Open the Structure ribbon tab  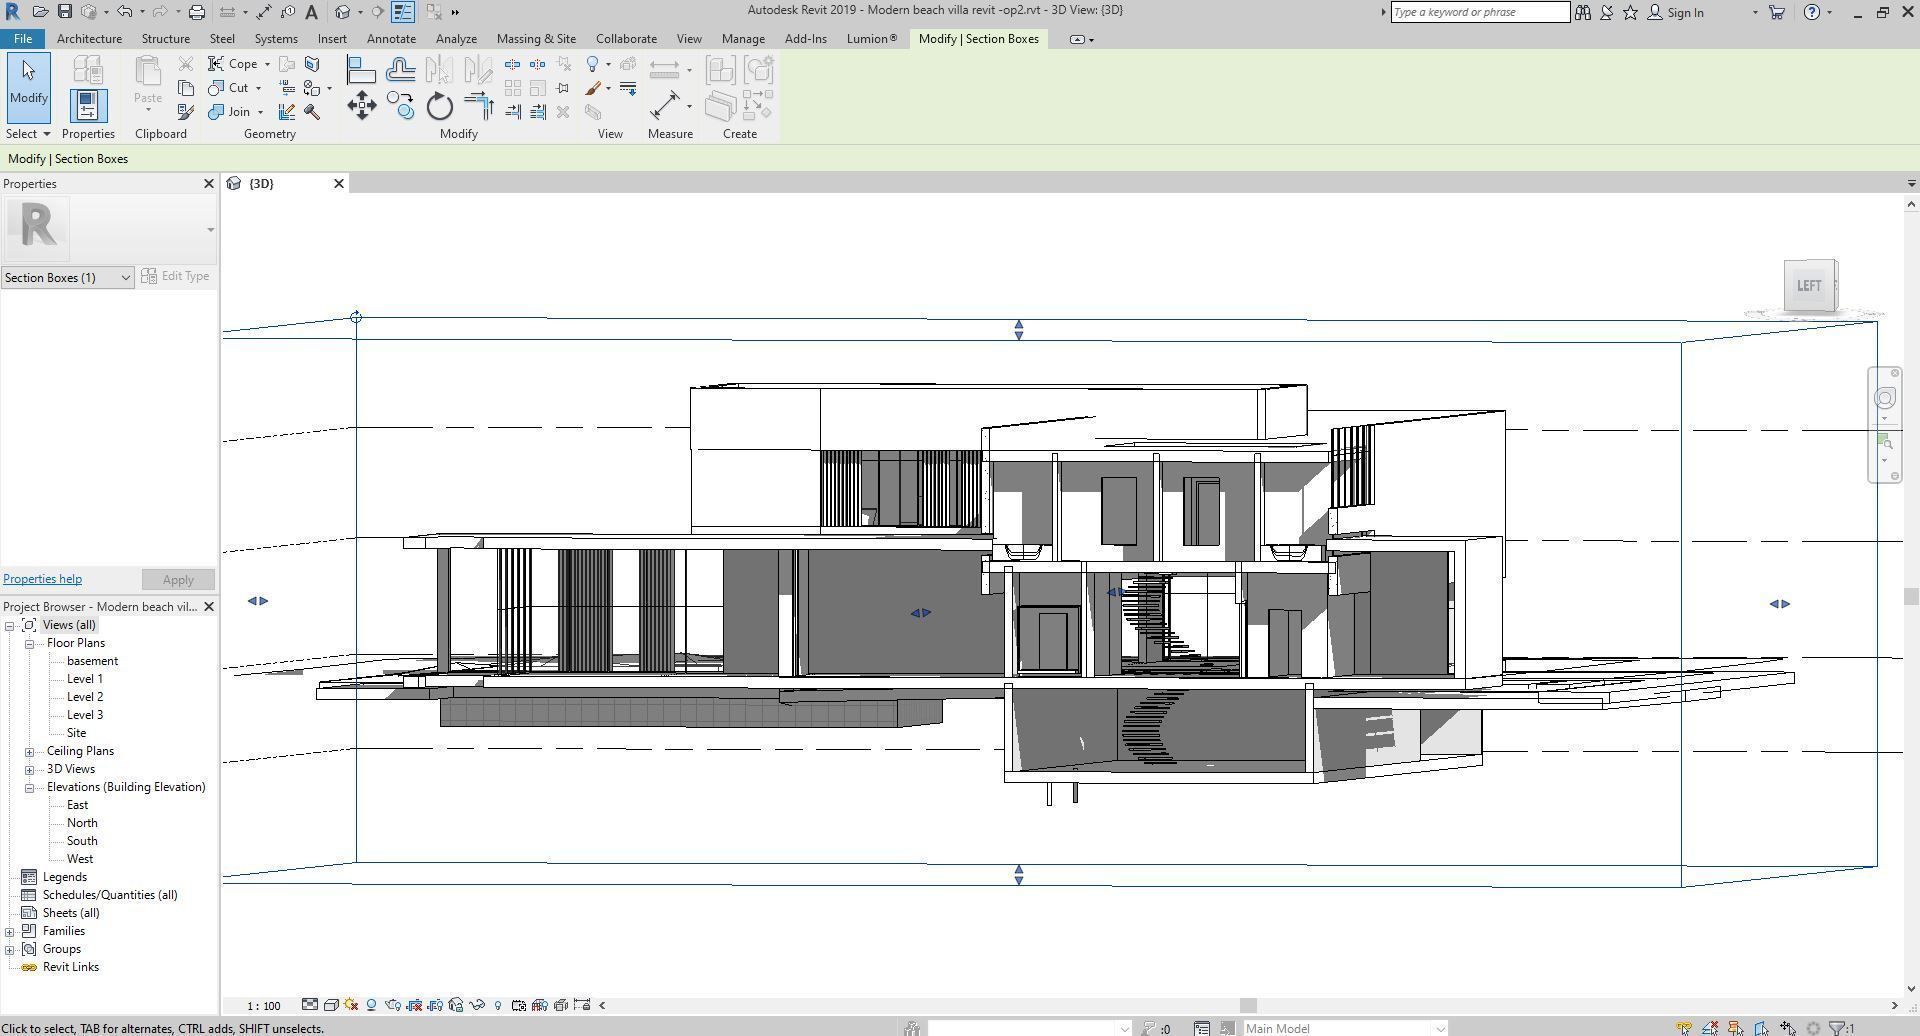coord(165,39)
